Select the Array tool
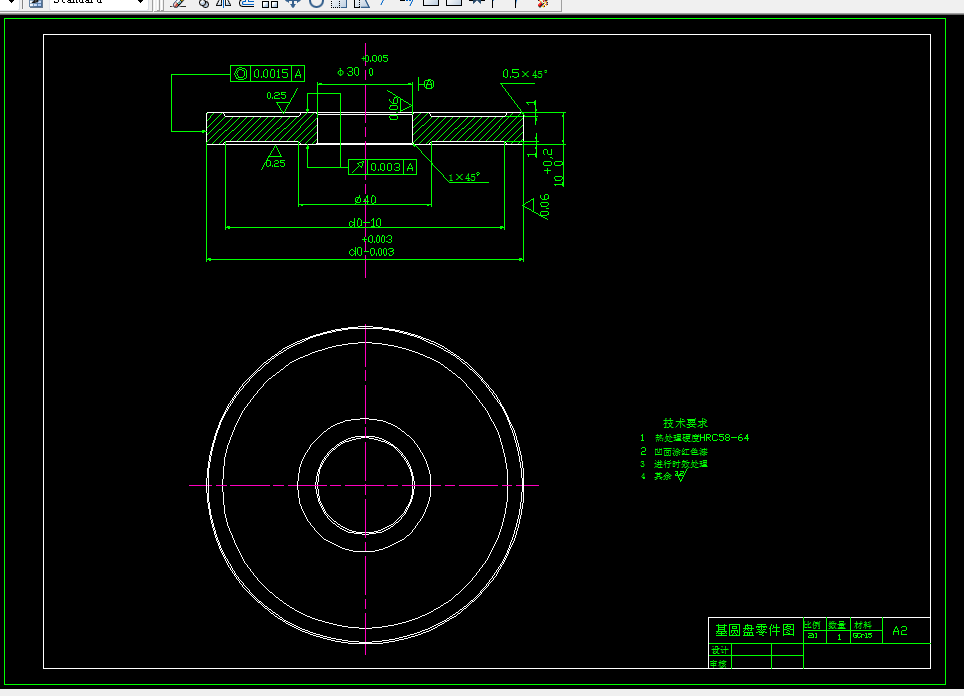The image size is (964, 696). point(270,3)
